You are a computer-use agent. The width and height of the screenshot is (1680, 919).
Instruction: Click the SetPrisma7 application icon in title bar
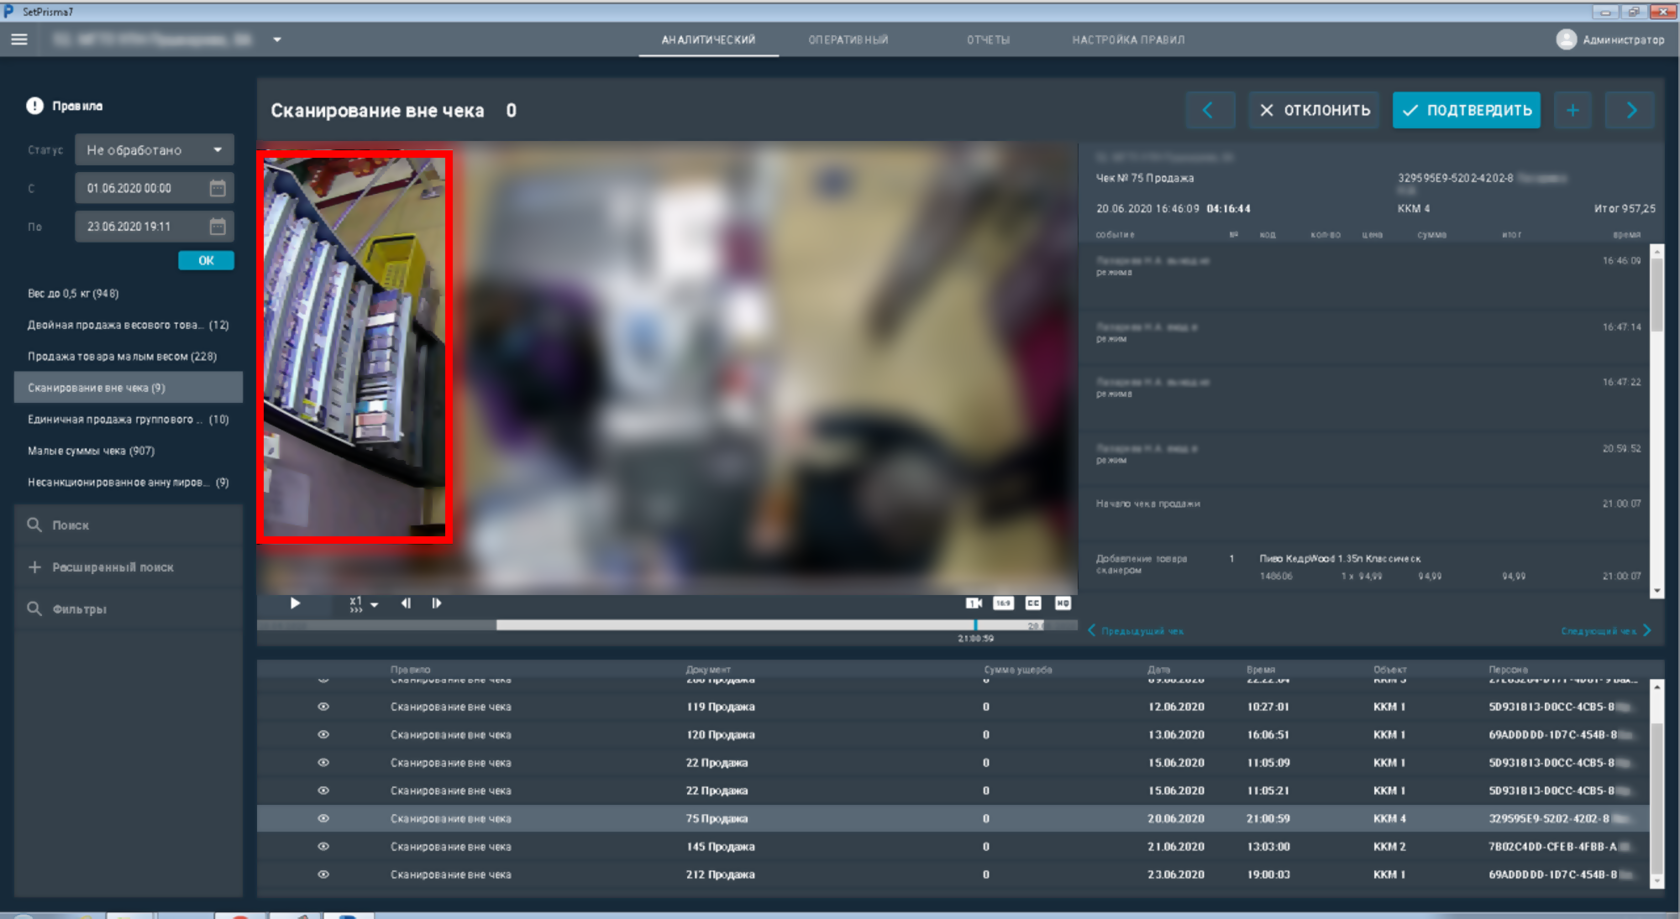pyautogui.click(x=9, y=12)
